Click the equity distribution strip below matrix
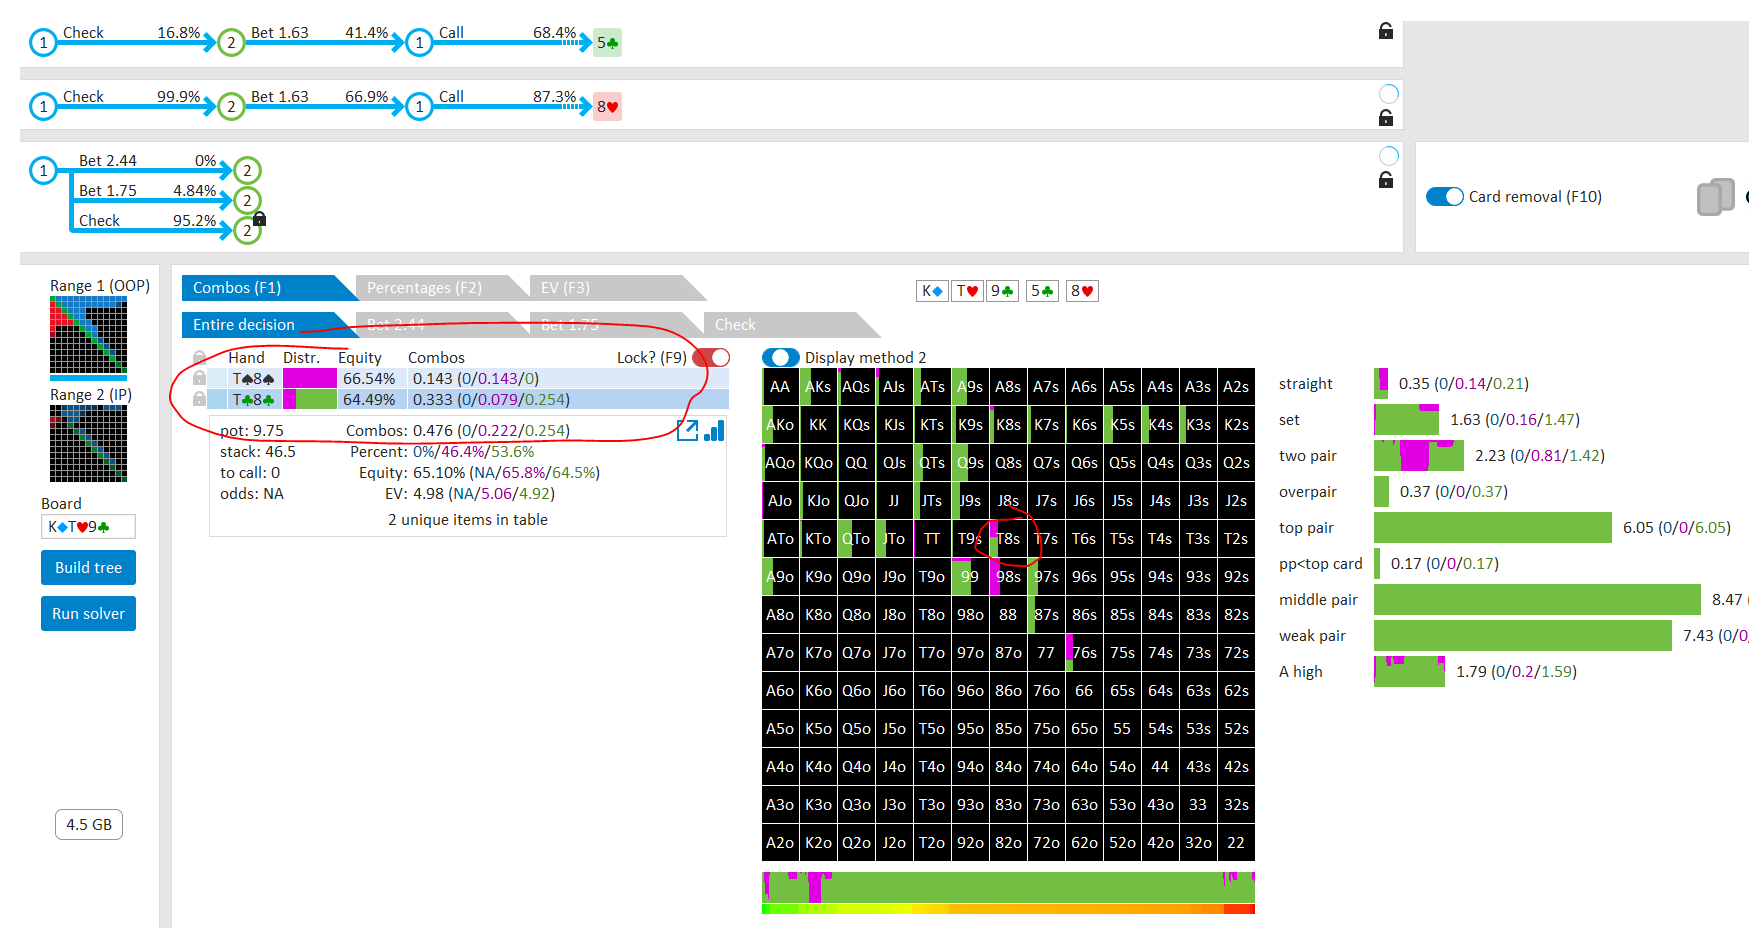Screen dimensions: 1749x928 point(1008,888)
